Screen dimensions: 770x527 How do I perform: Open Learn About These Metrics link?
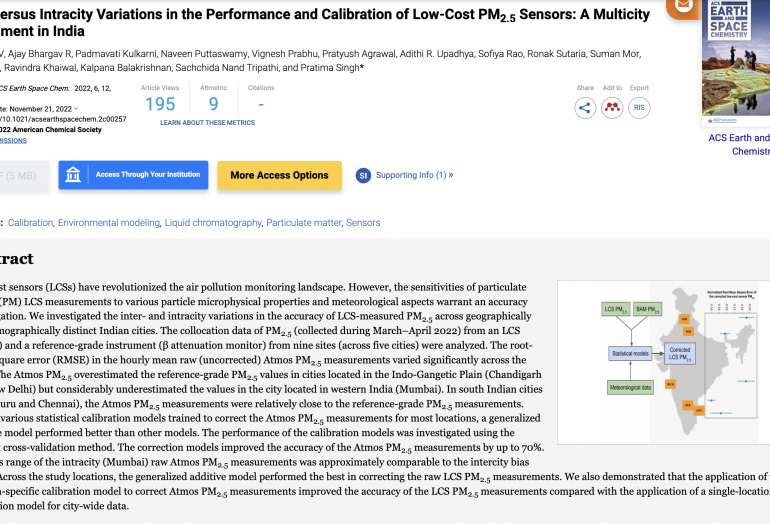(x=207, y=123)
